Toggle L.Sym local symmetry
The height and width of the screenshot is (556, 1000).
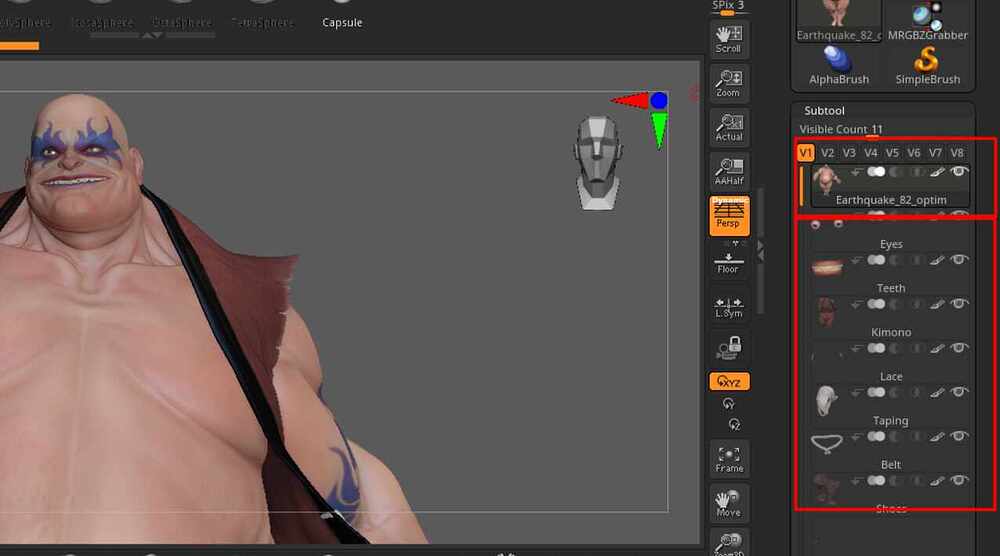(x=728, y=307)
